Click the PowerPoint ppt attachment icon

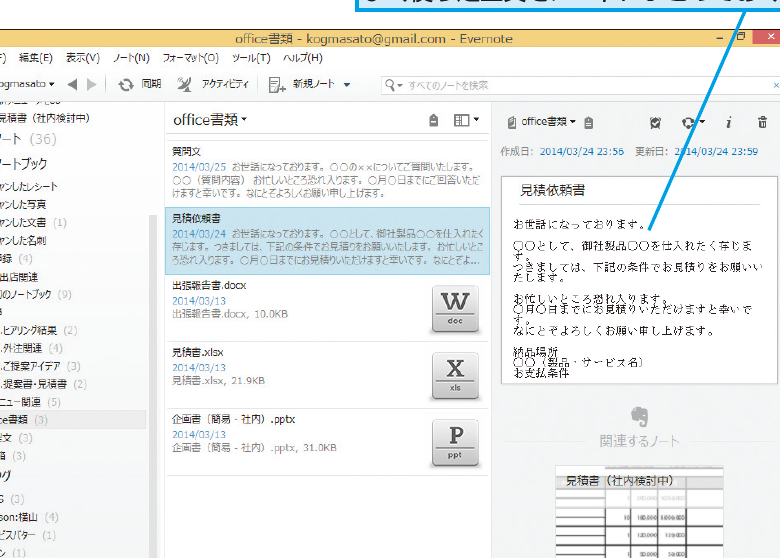click(x=455, y=443)
